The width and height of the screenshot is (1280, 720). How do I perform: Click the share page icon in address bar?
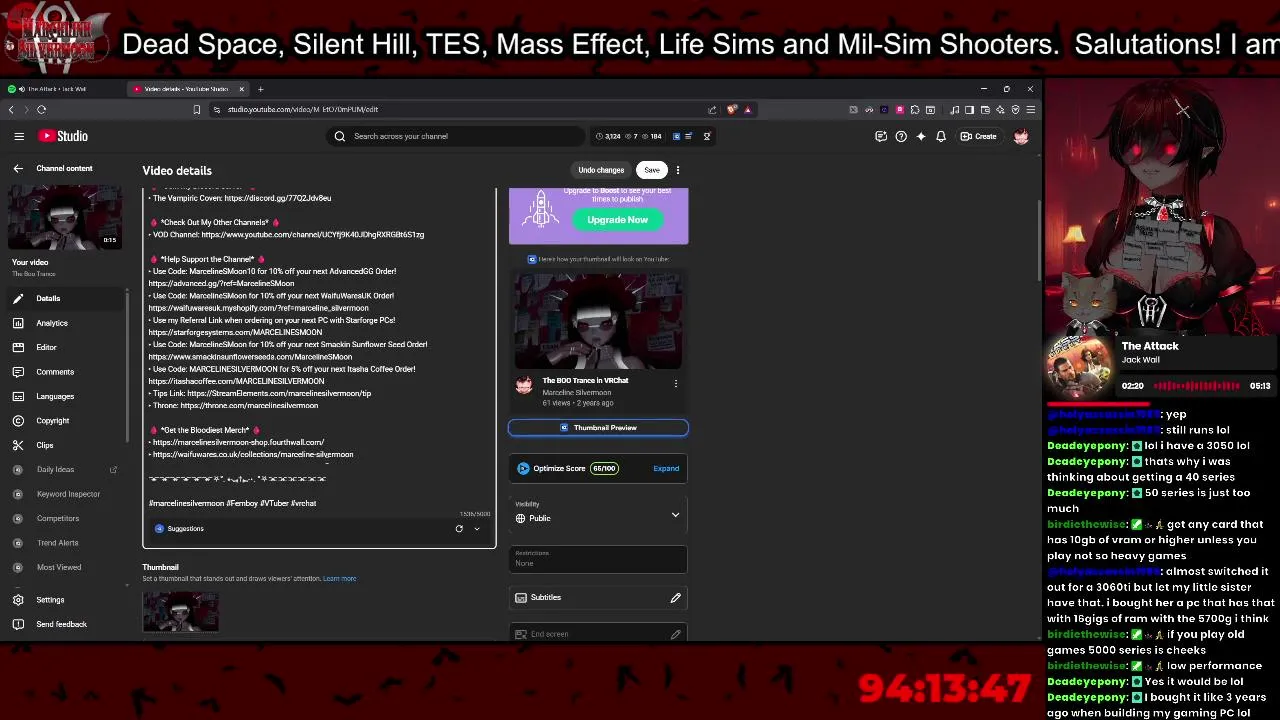point(712,109)
